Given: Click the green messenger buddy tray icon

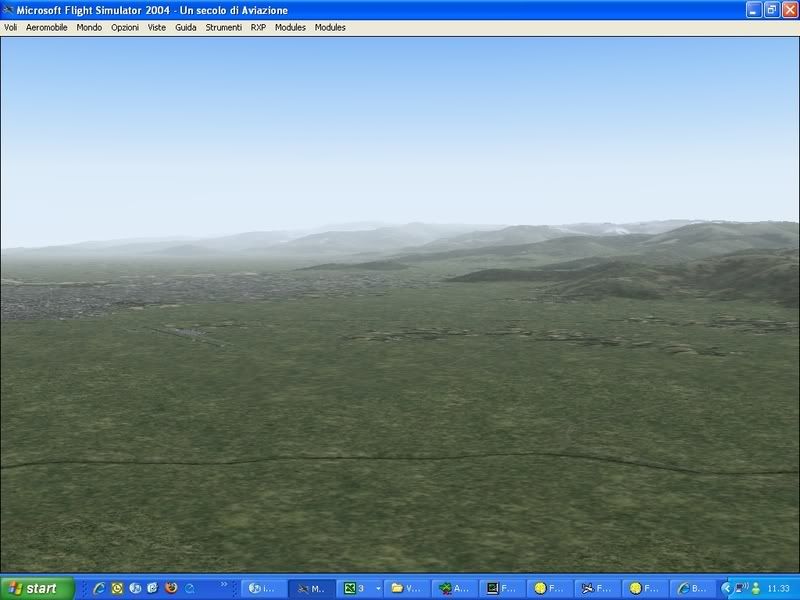Looking at the screenshot, I should click(x=756, y=588).
